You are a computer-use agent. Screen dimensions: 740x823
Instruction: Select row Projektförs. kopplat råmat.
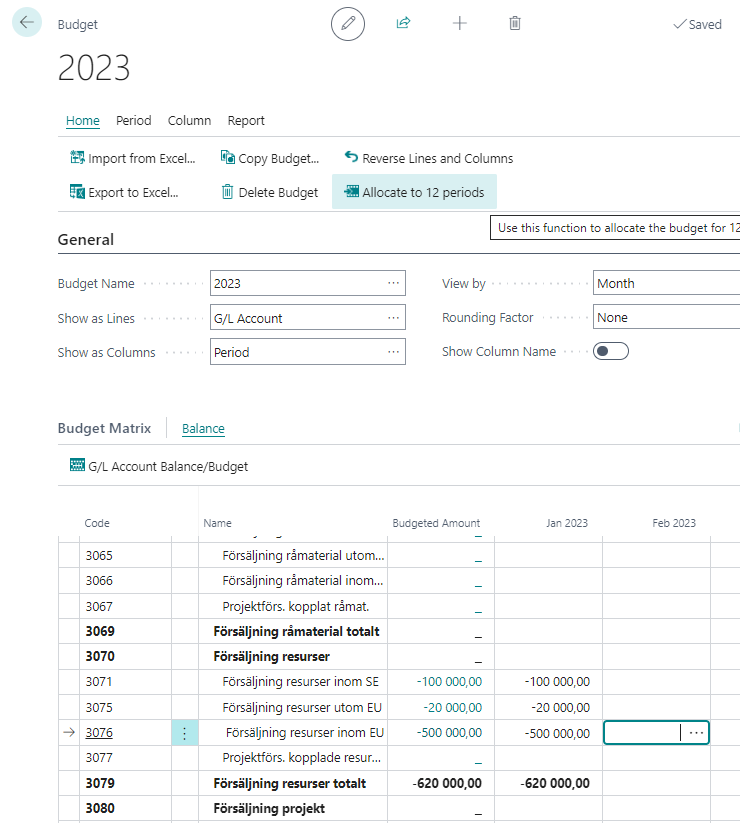(295, 606)
